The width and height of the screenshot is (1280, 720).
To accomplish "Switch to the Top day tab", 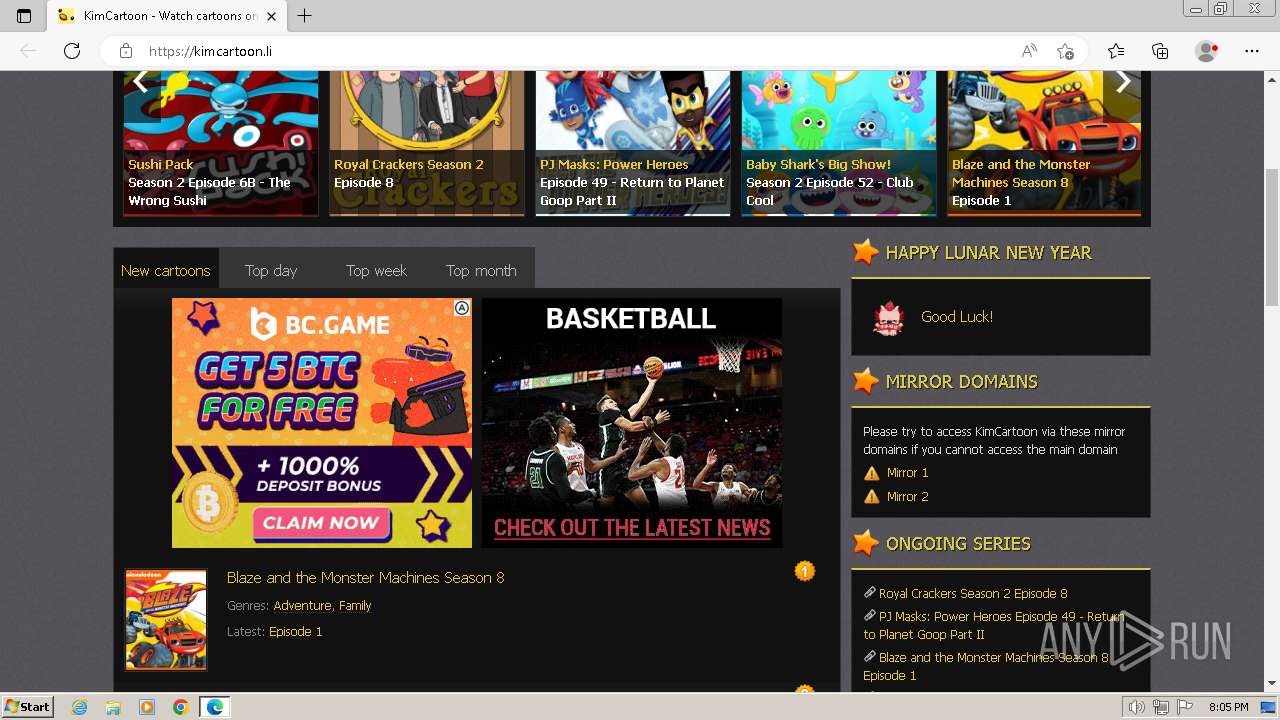I will coord(271,270).
